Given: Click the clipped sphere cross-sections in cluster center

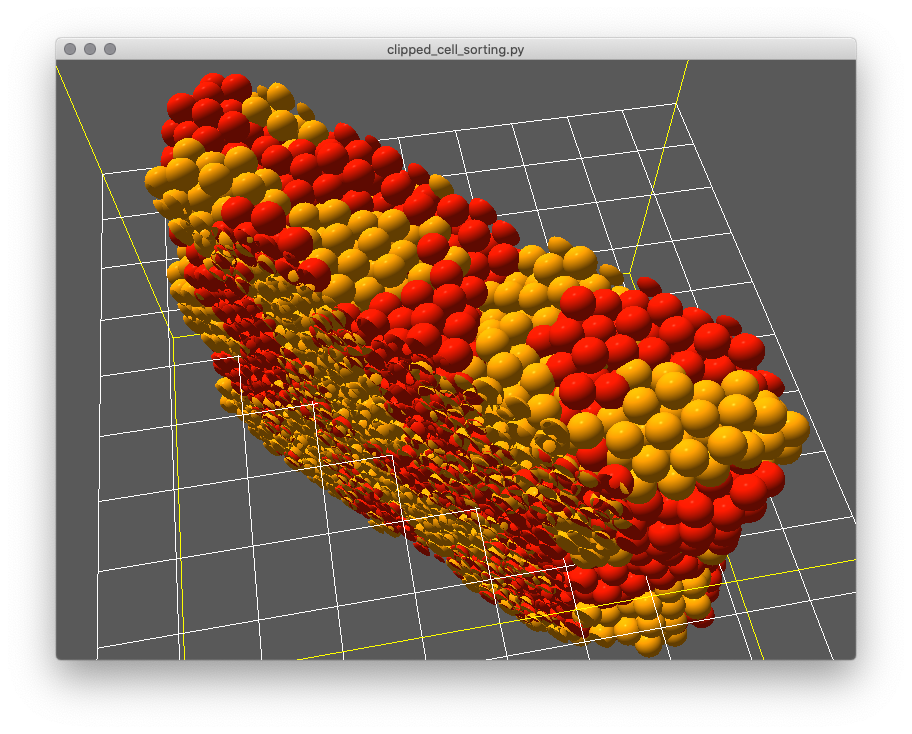Looking at the screenshot, I should point(400,420).
